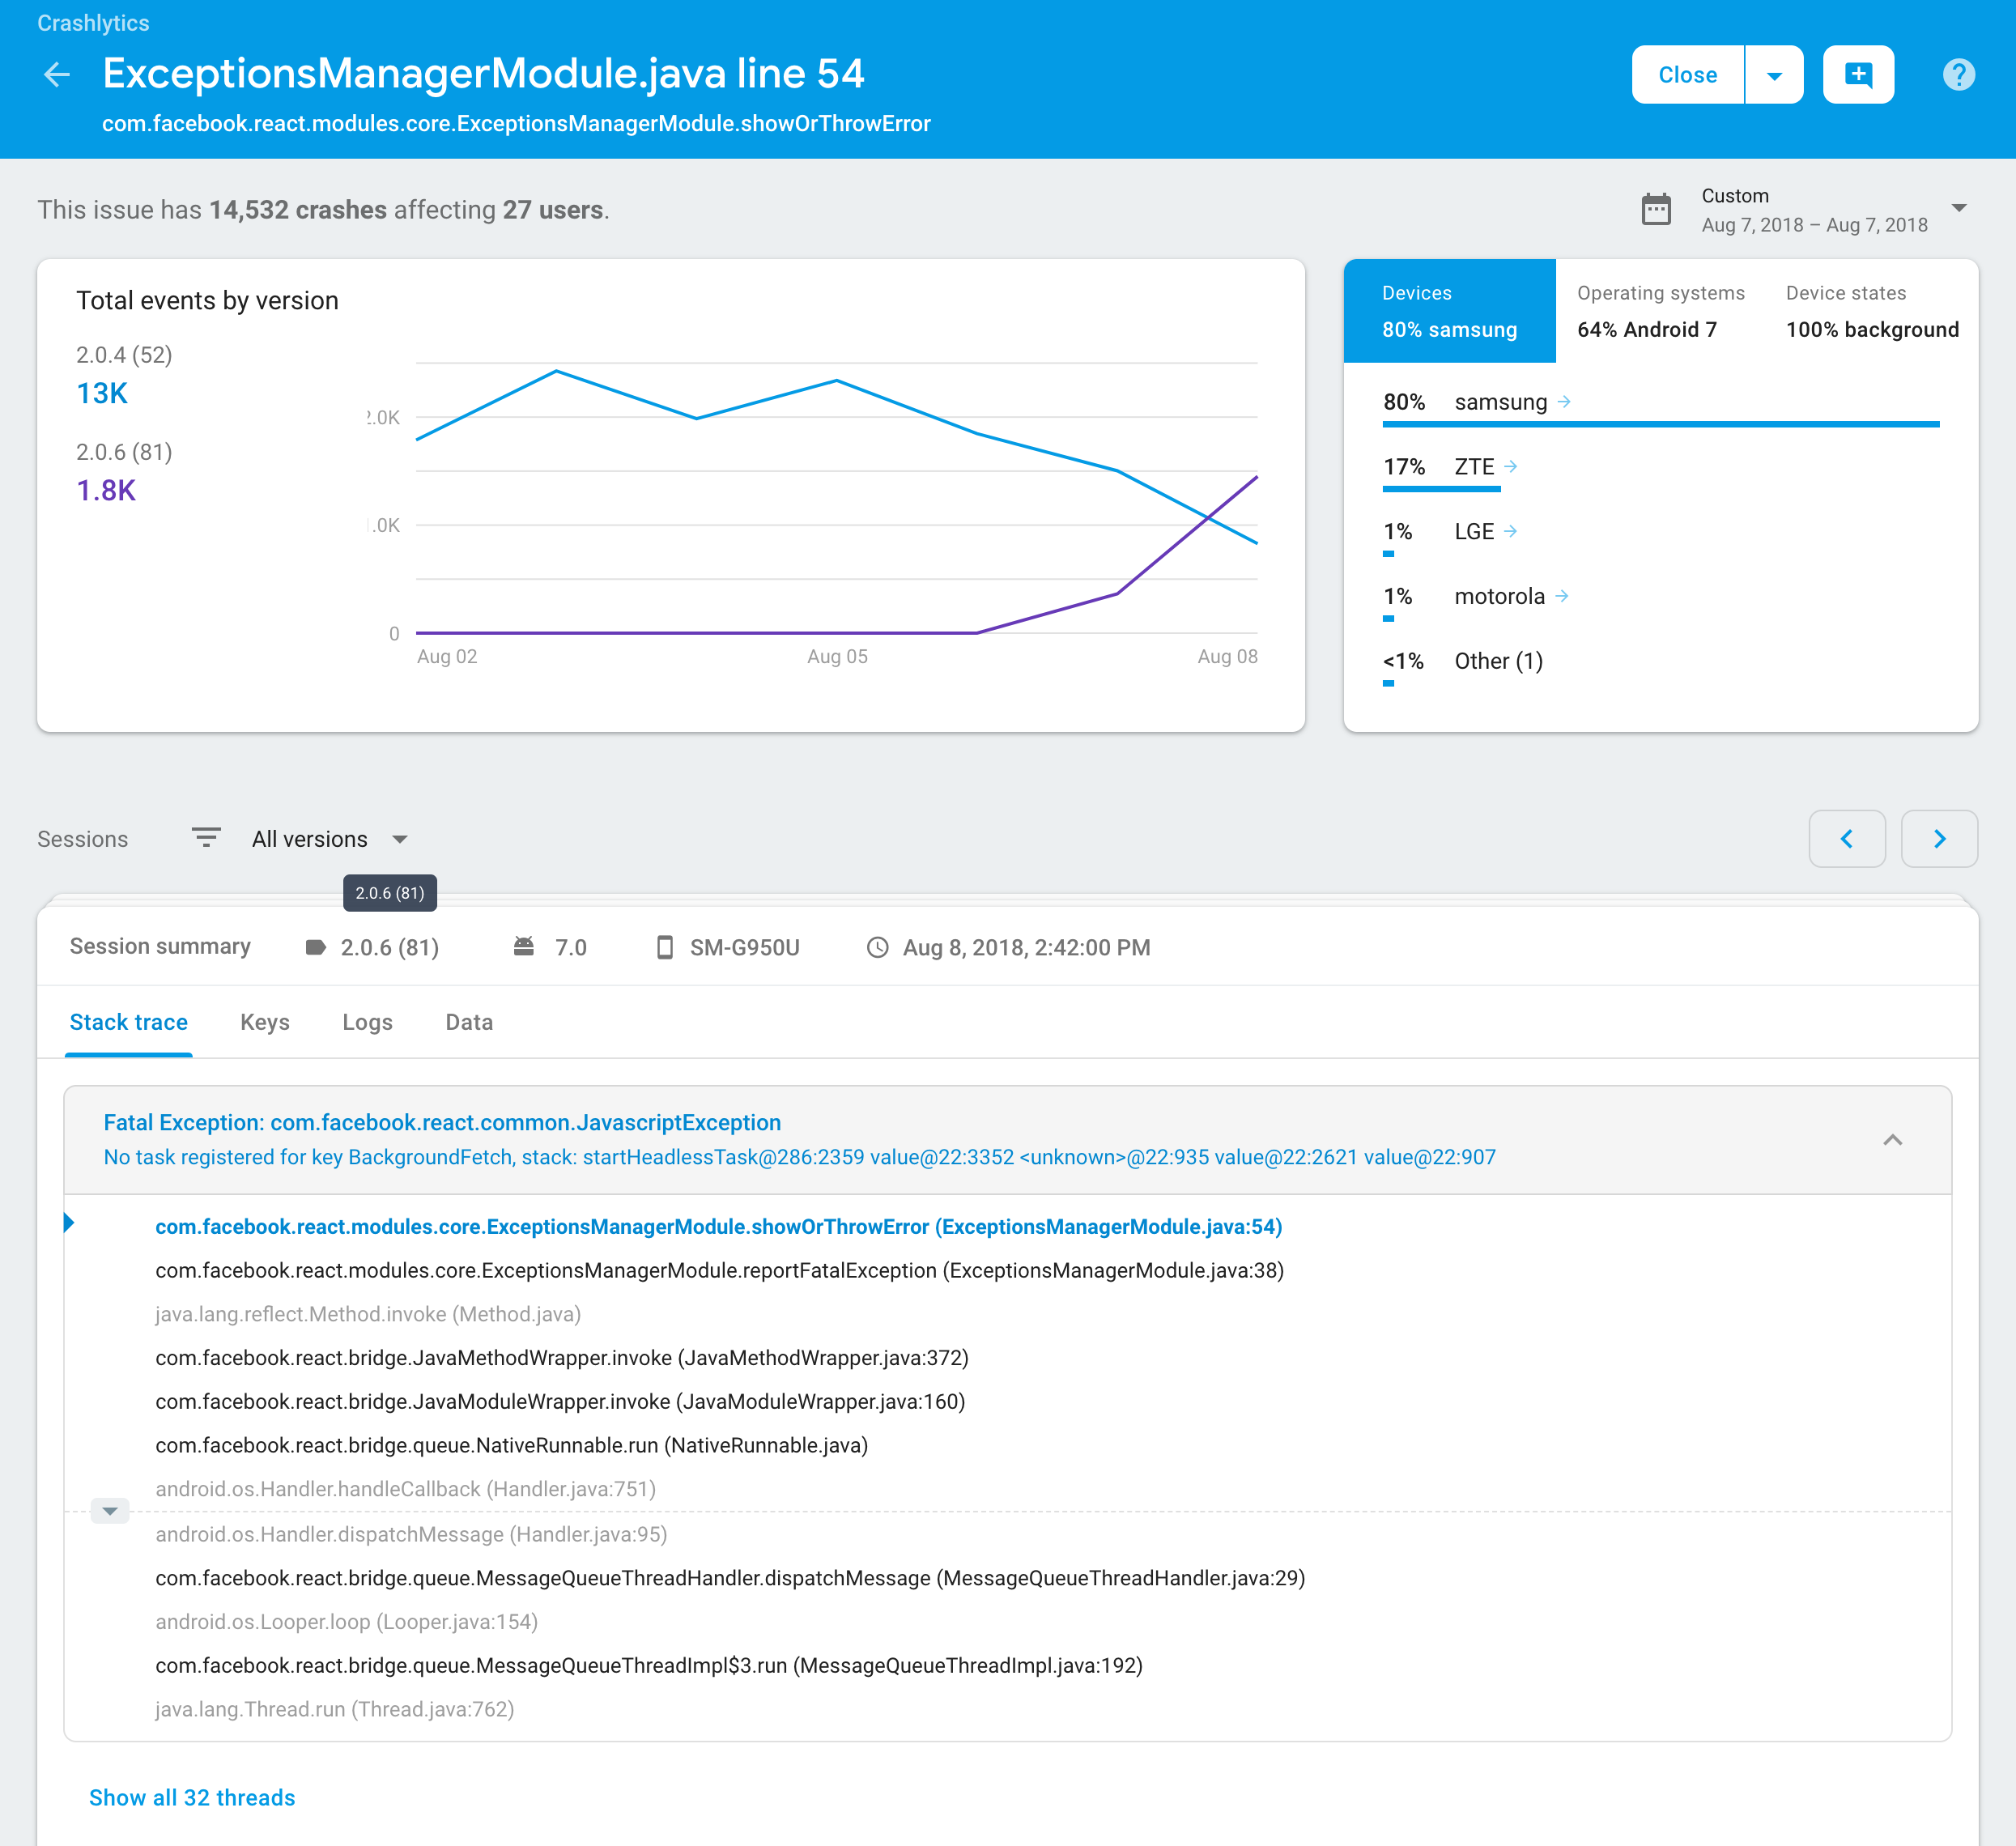Open the showOrThrowError stack frame link
Image resolution: width=2016 pixels, height=1846 pixels.
pyautogui.click(x=718, y=1226)
